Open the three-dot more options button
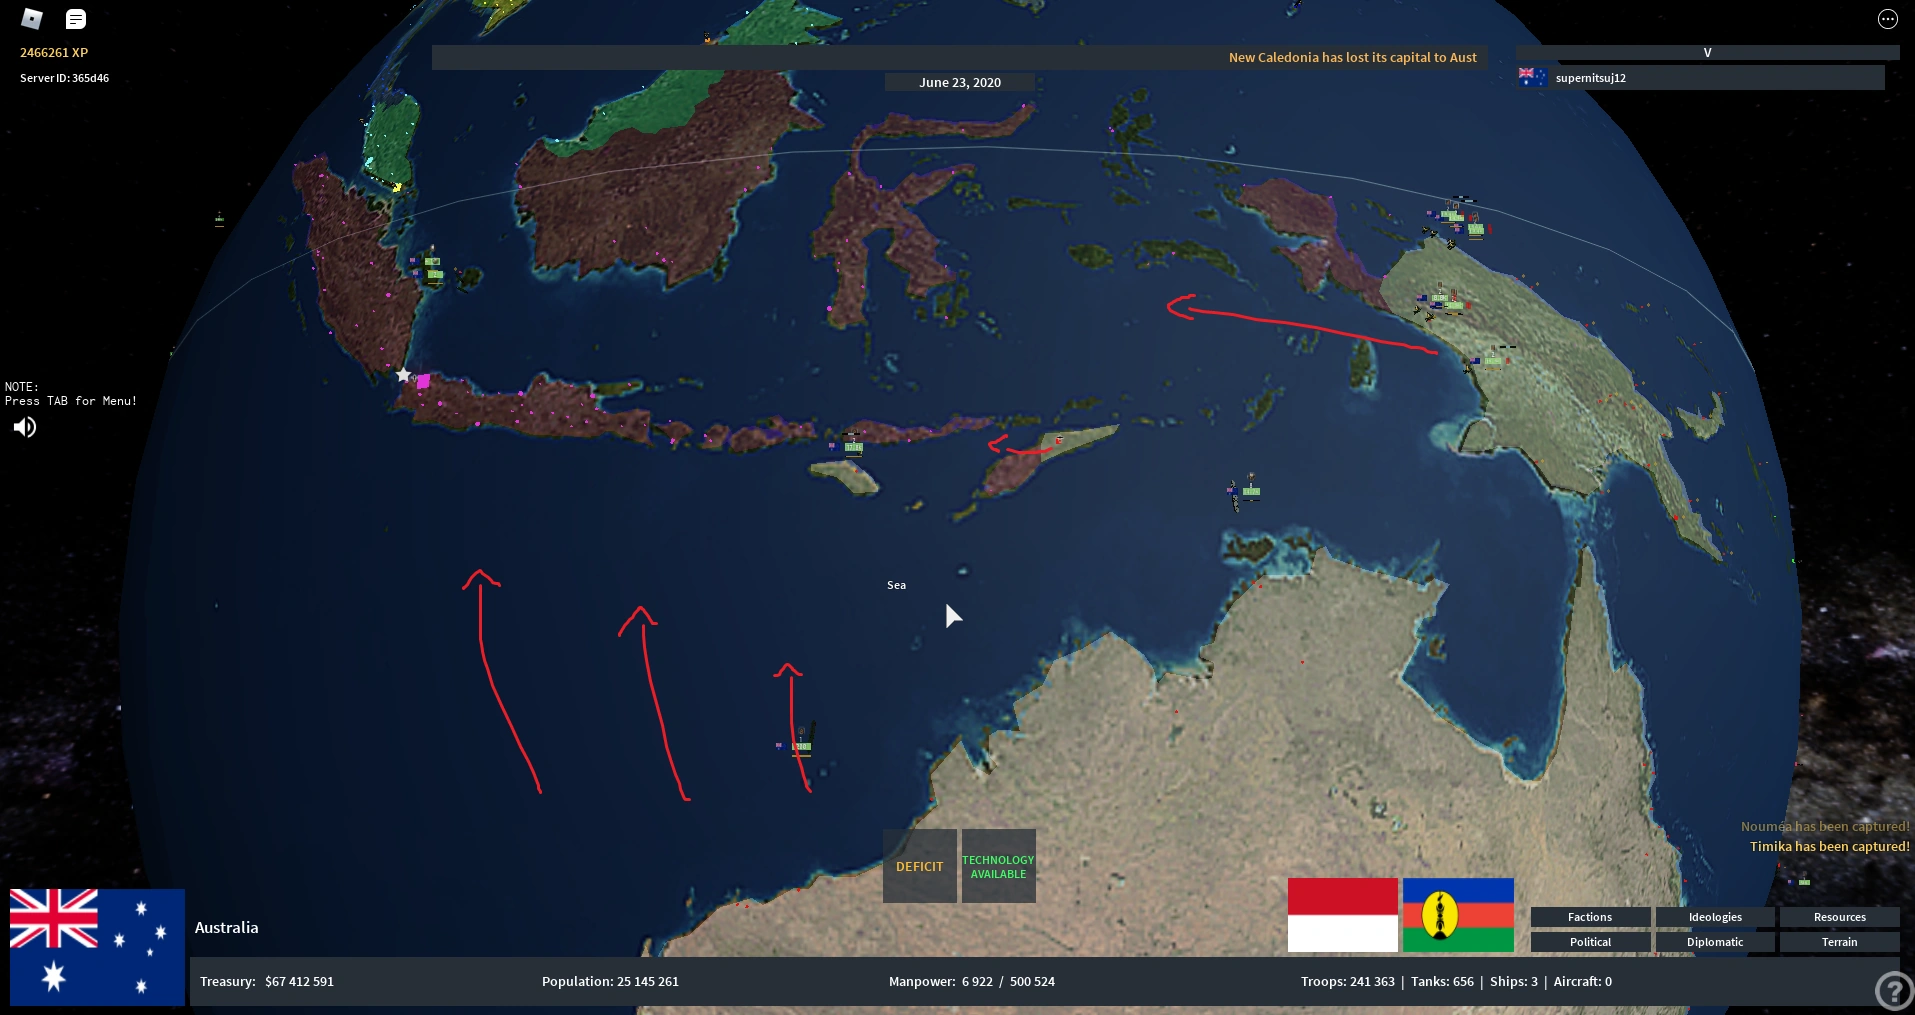This screenshot has height=1015, width=1915. 1887,19
